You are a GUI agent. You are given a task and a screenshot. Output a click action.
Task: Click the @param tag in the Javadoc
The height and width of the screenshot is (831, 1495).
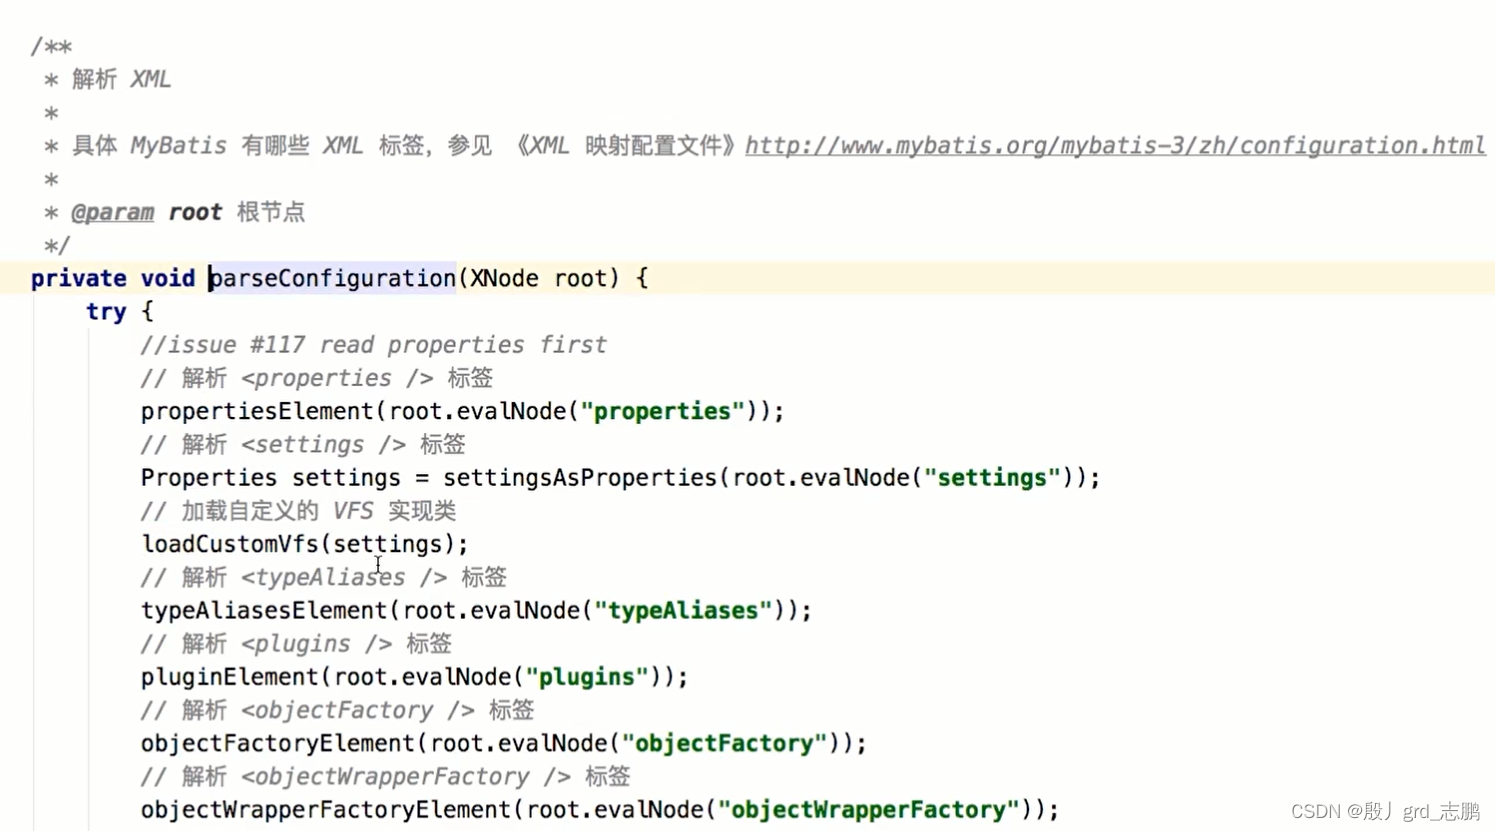pos(113,212)
